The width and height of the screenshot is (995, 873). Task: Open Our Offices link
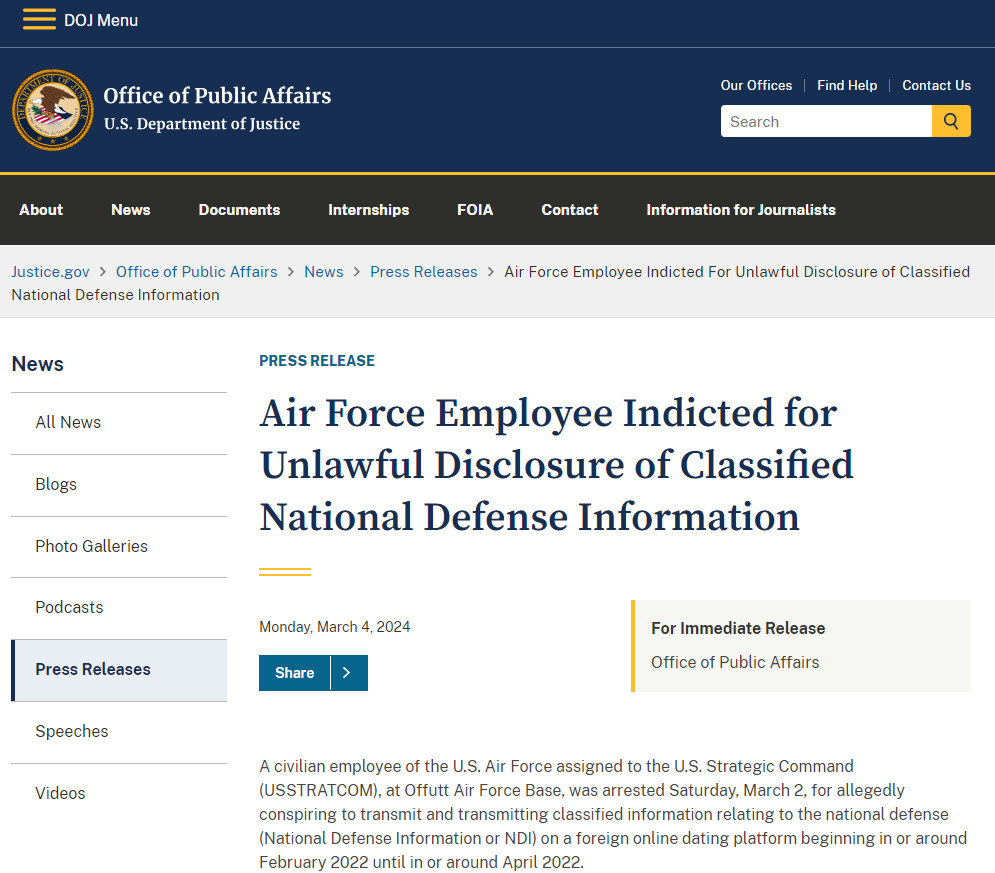(x=756, y=86)
